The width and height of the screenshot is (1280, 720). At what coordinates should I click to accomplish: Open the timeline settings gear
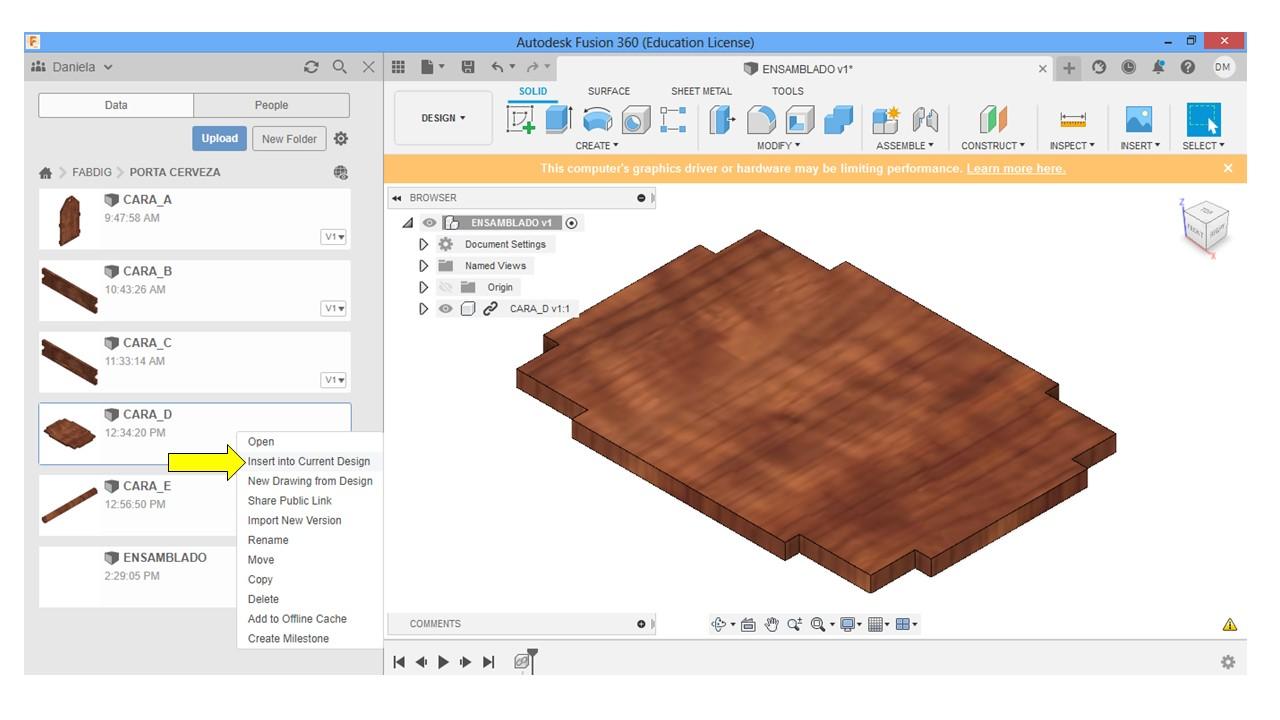1228,662
